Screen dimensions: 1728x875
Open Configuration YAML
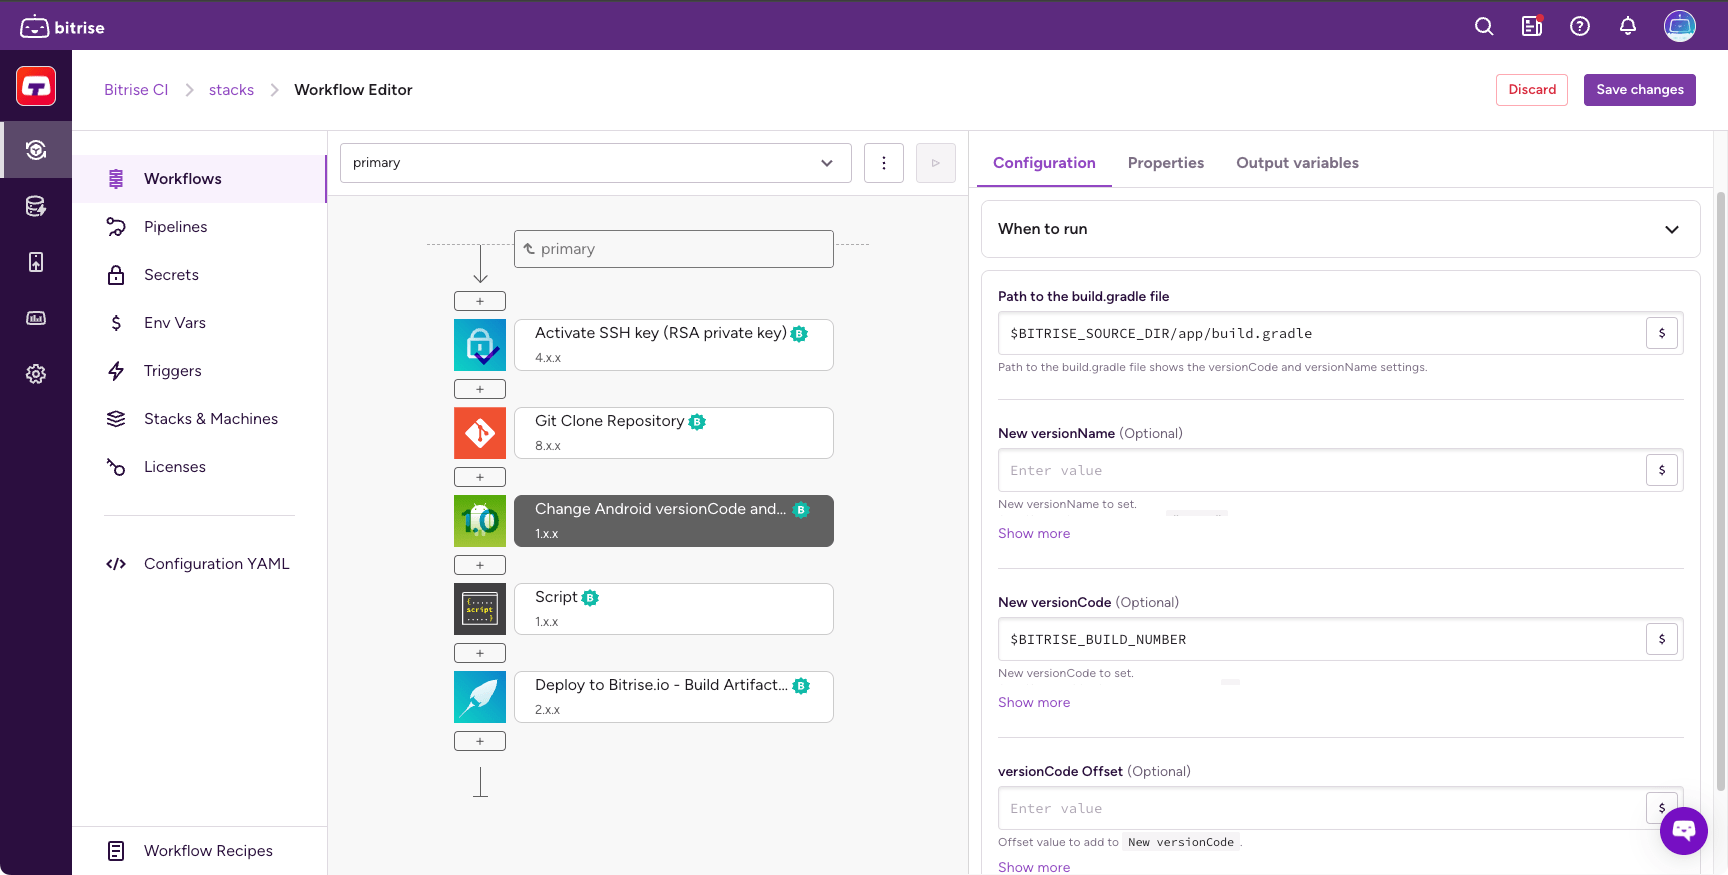(200, 564)
